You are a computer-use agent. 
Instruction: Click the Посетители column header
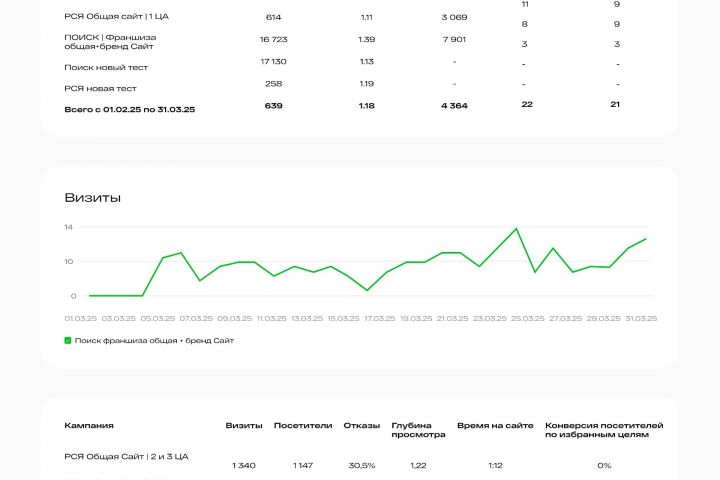[x=302, y=425]
